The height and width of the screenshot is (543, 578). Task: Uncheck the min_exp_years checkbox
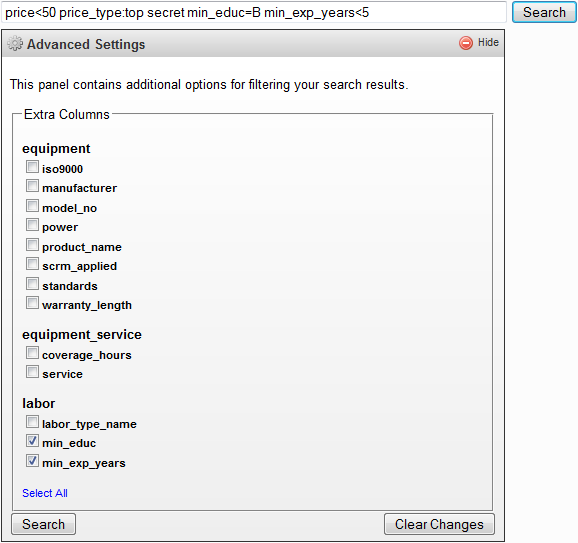32,461
